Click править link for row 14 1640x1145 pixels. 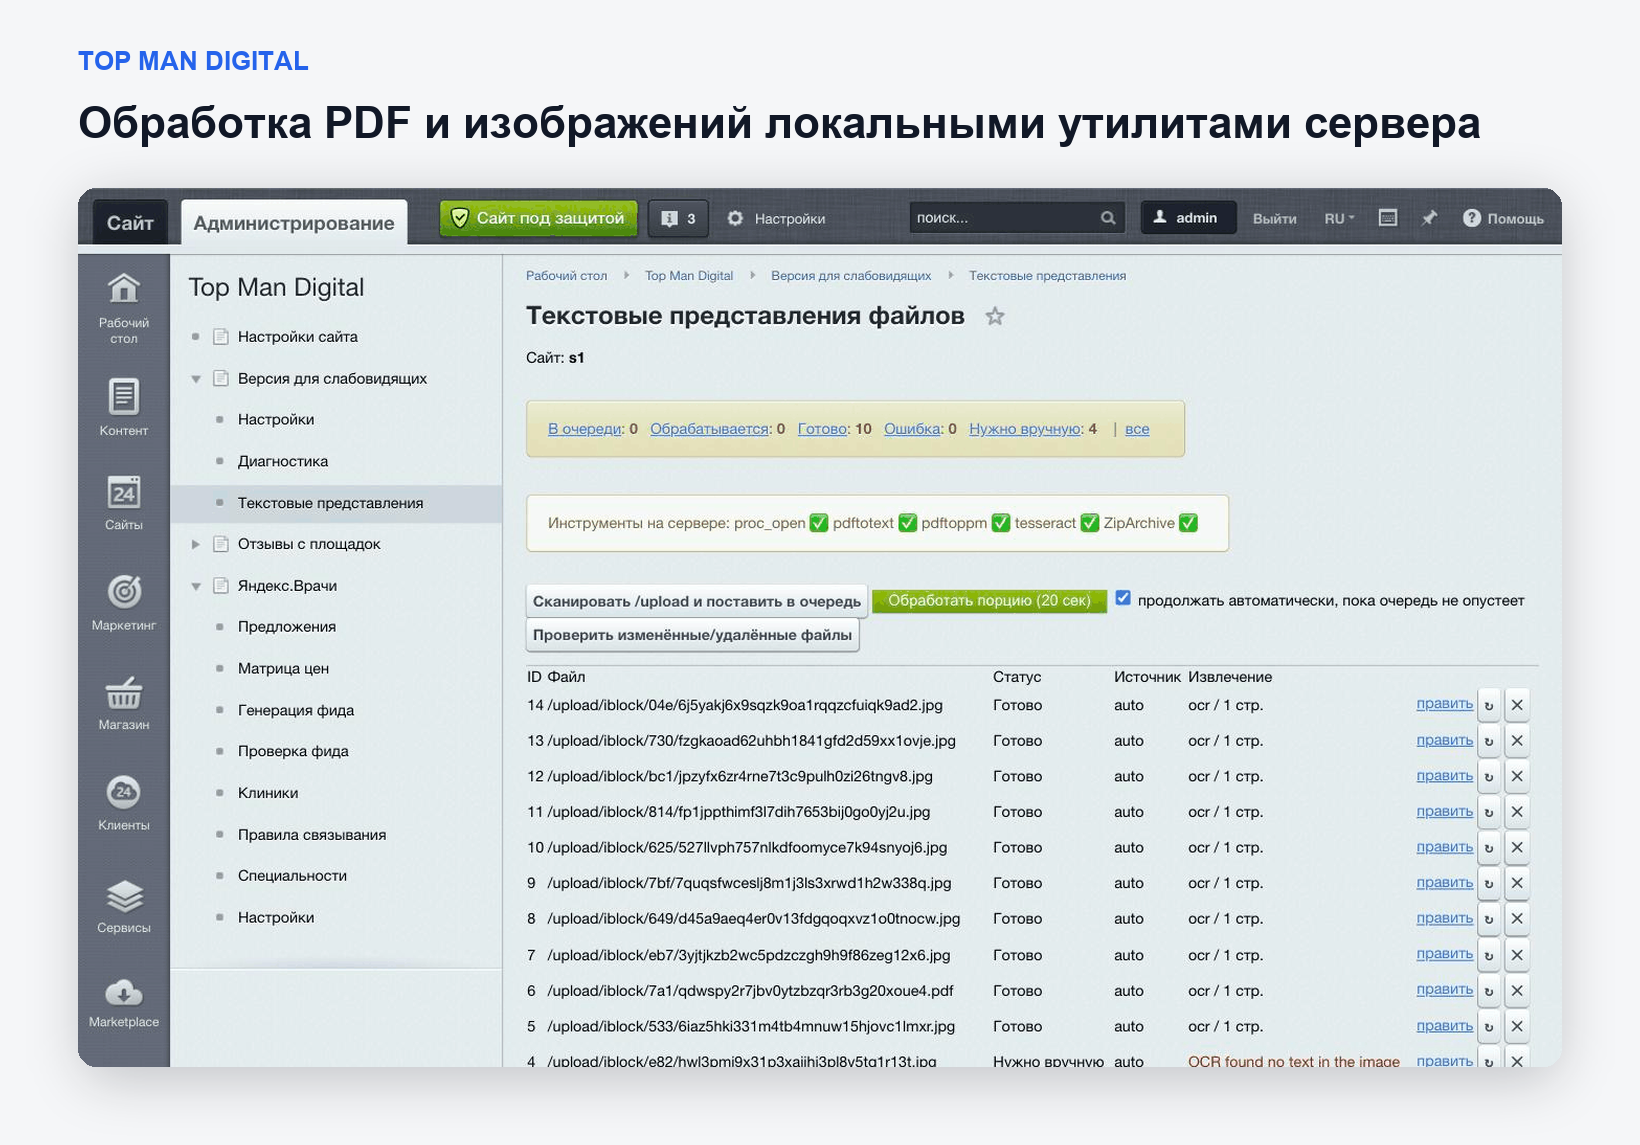[x=1444, y=704]
